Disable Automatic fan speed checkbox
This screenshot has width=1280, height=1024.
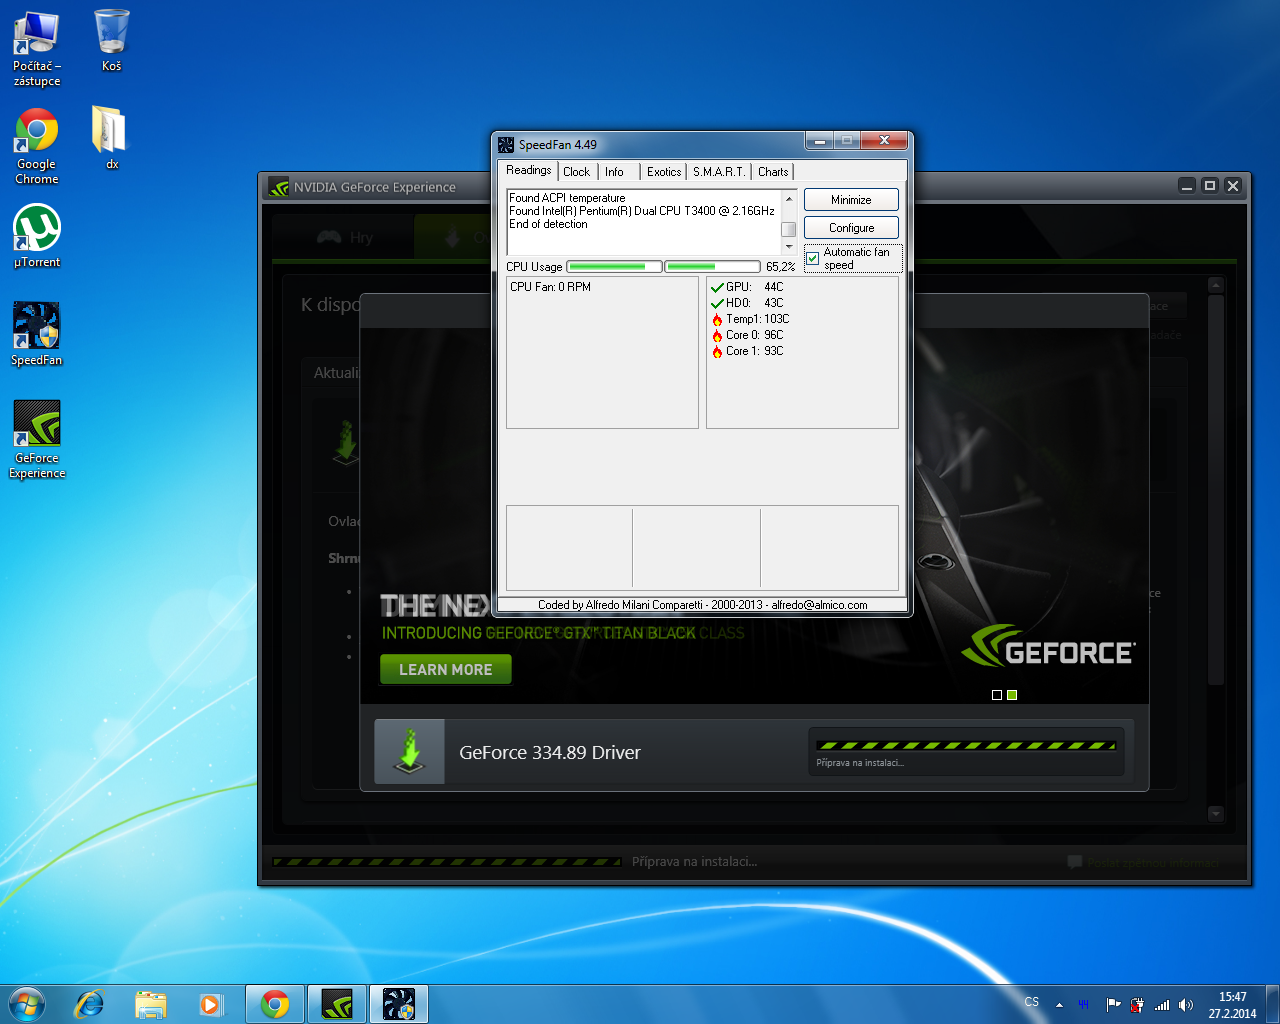(813, 258)
